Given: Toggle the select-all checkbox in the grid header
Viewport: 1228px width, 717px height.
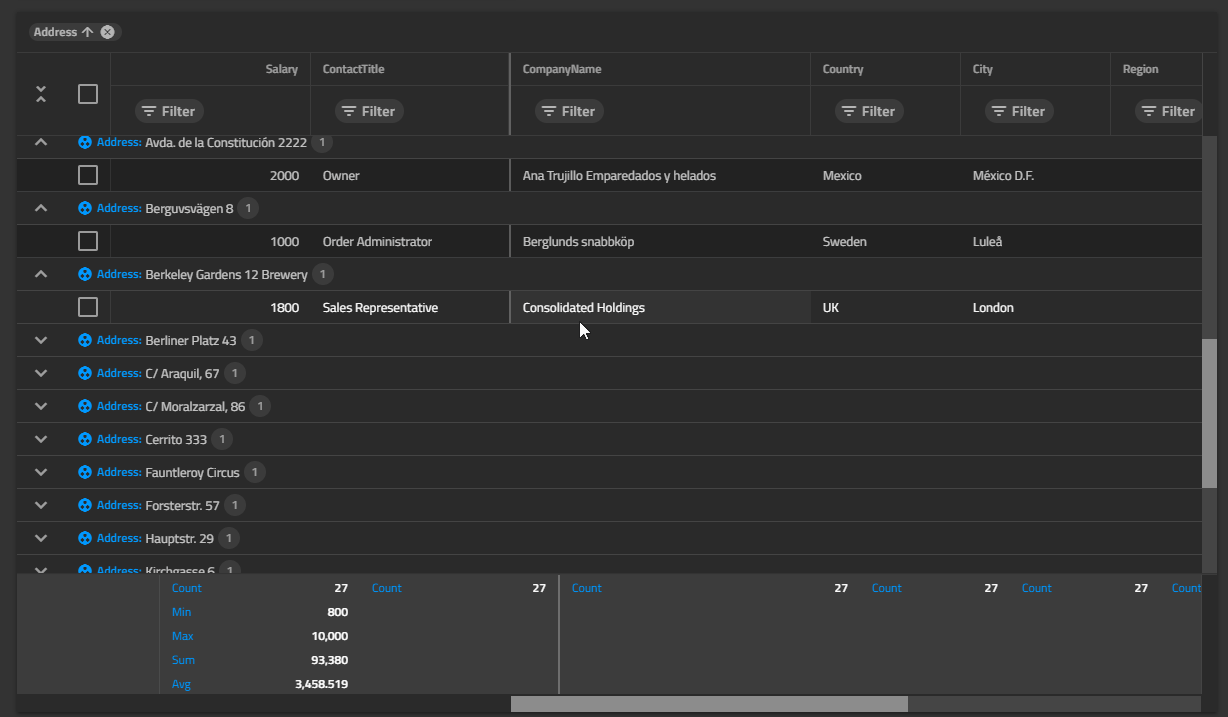Looking at the screenshot, I should 87,93.
